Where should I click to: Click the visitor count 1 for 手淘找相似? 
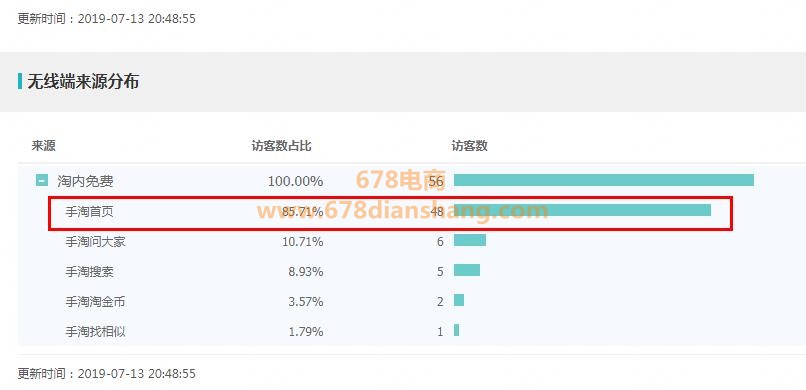440,332
